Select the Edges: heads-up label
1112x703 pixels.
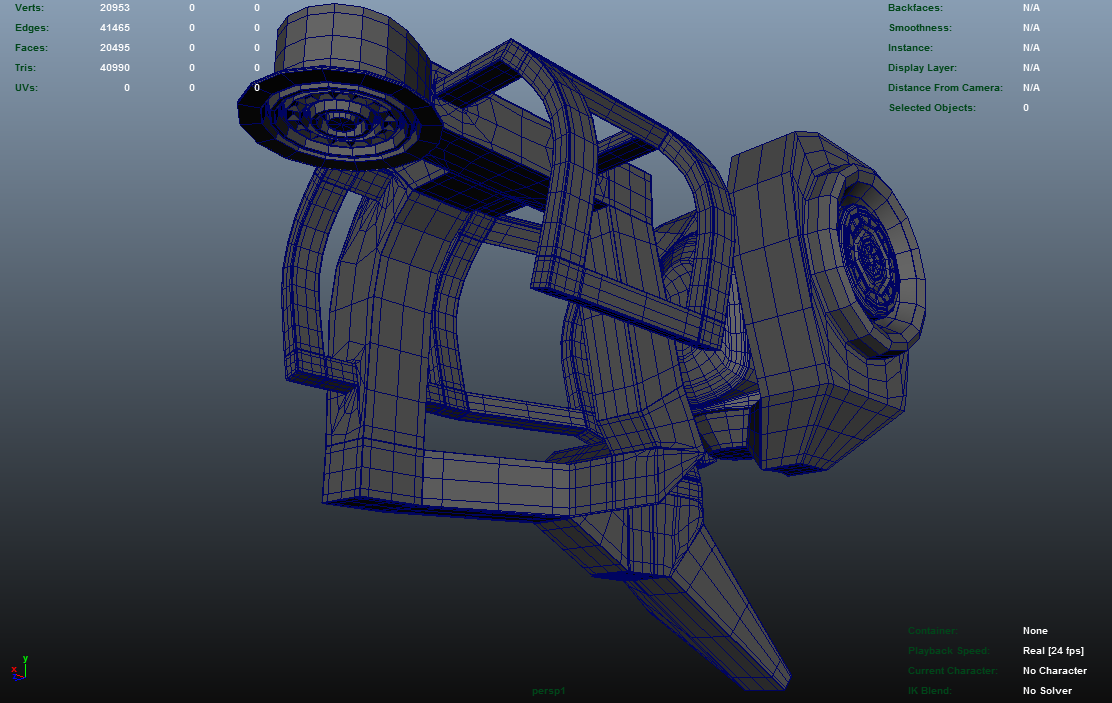(x=32, y=28)
